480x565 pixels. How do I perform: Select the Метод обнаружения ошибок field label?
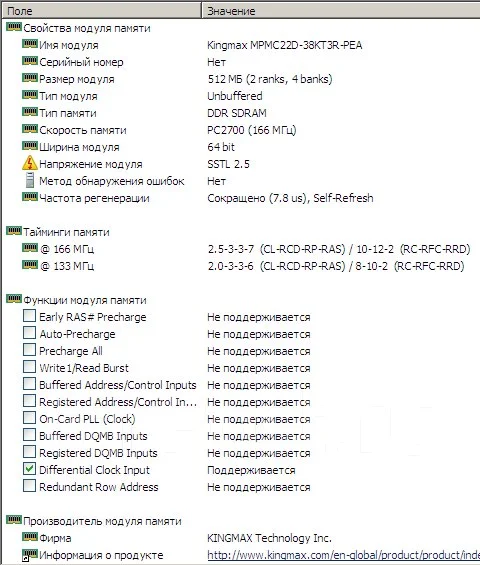112,181
